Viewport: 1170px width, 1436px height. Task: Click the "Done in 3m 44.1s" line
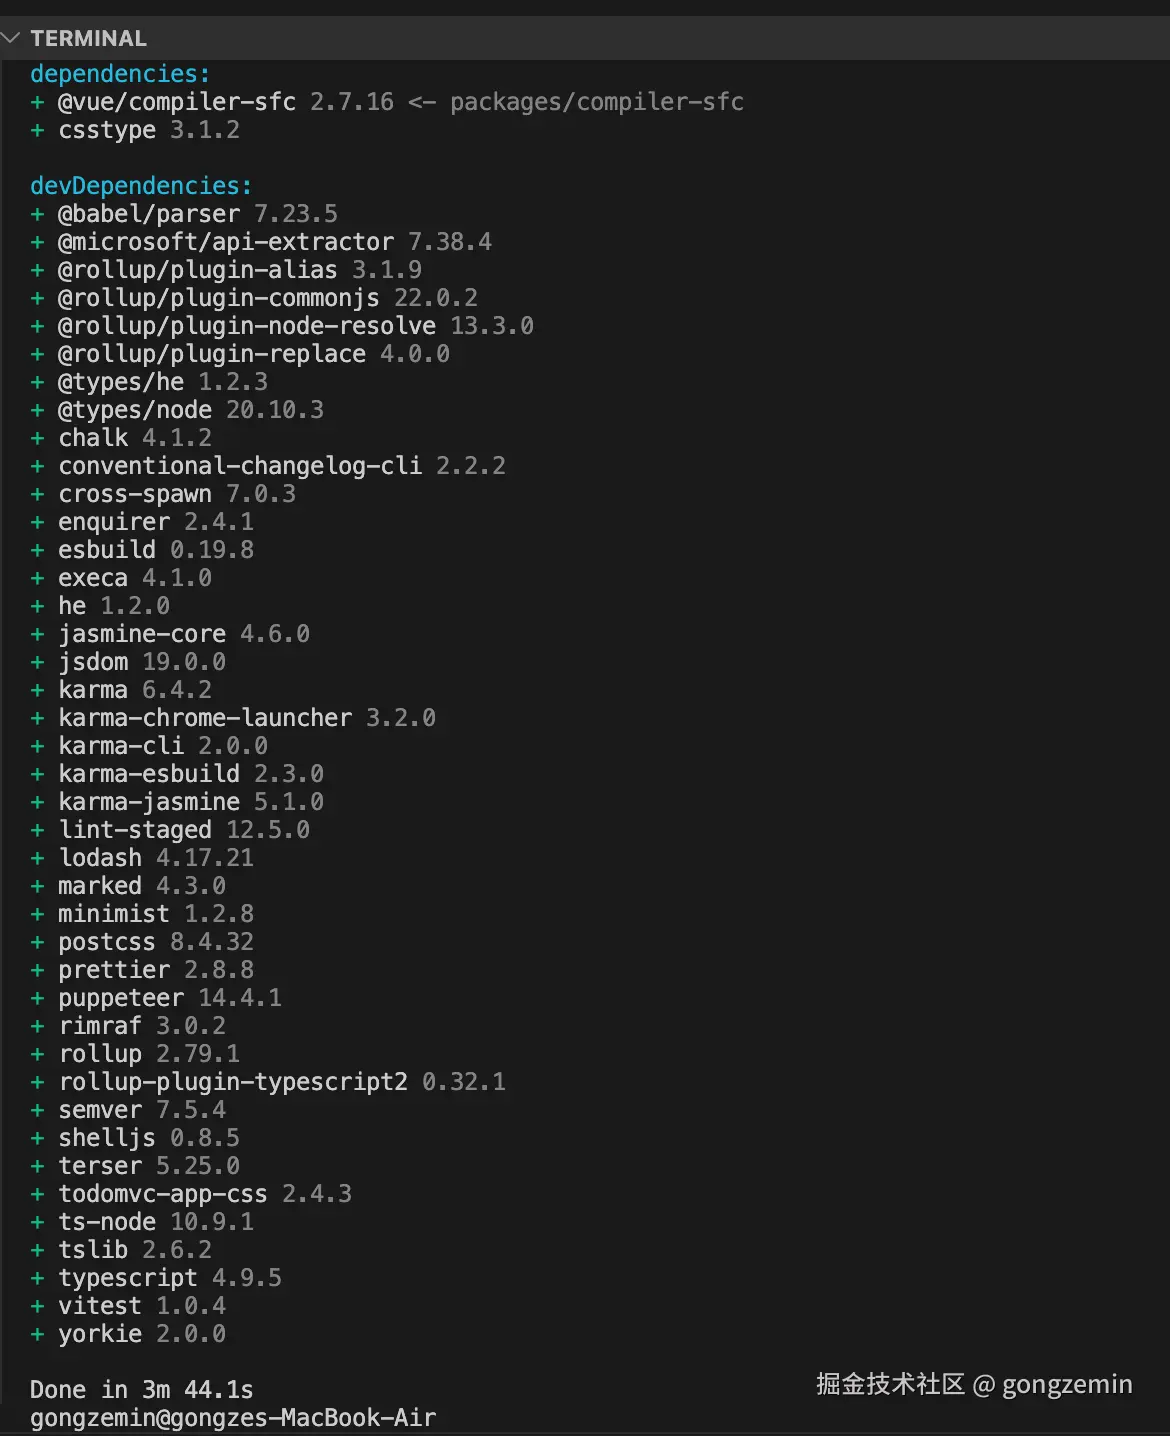tap(141, 1390)
